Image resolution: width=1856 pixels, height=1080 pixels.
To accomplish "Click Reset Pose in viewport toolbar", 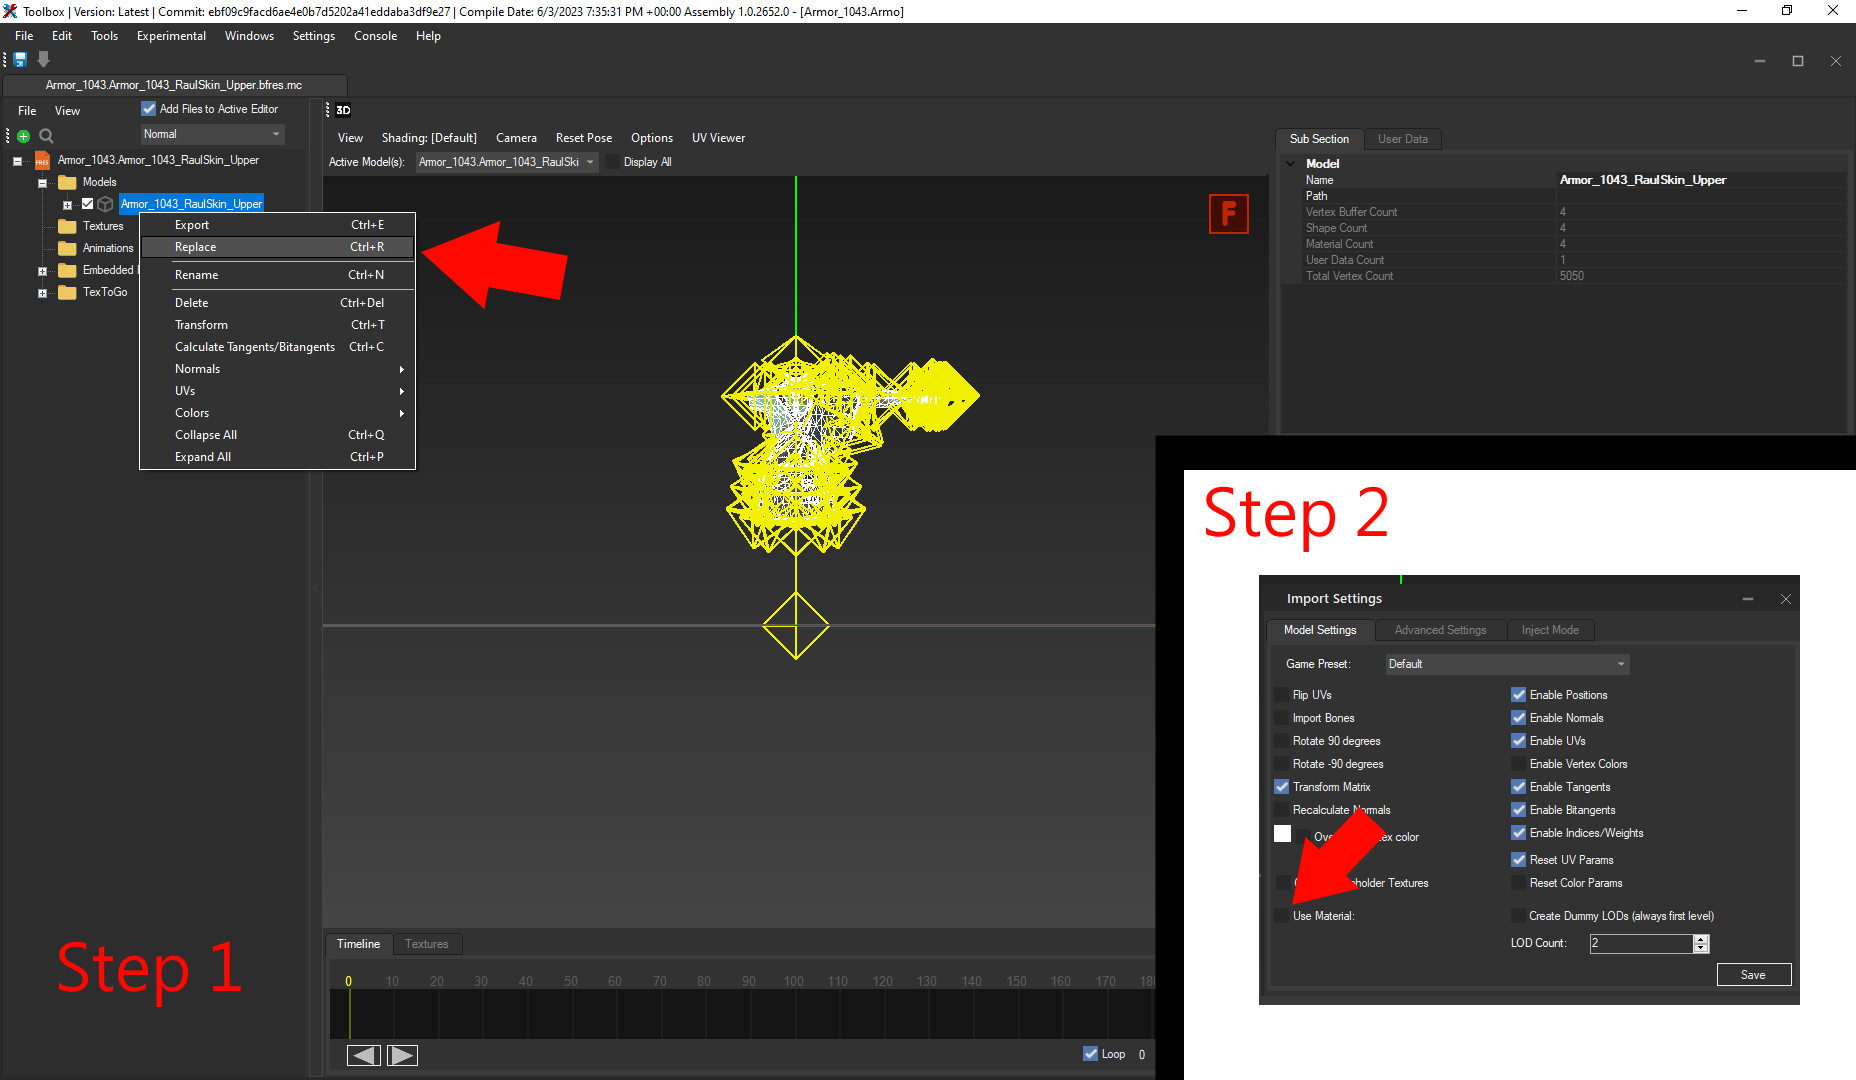I will tap(583, 138).
